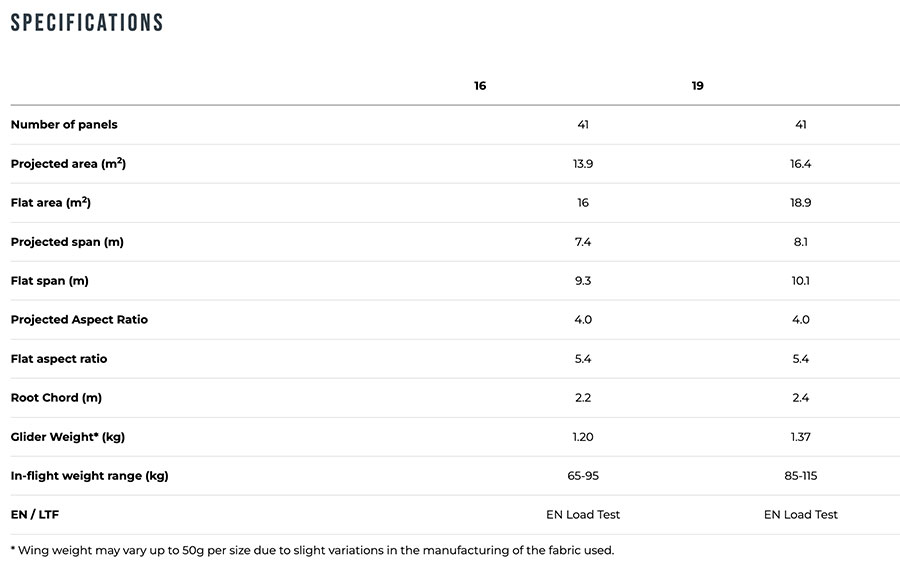Select the size 19 column header
Screen dimensions: 900x573
point(697,86)
